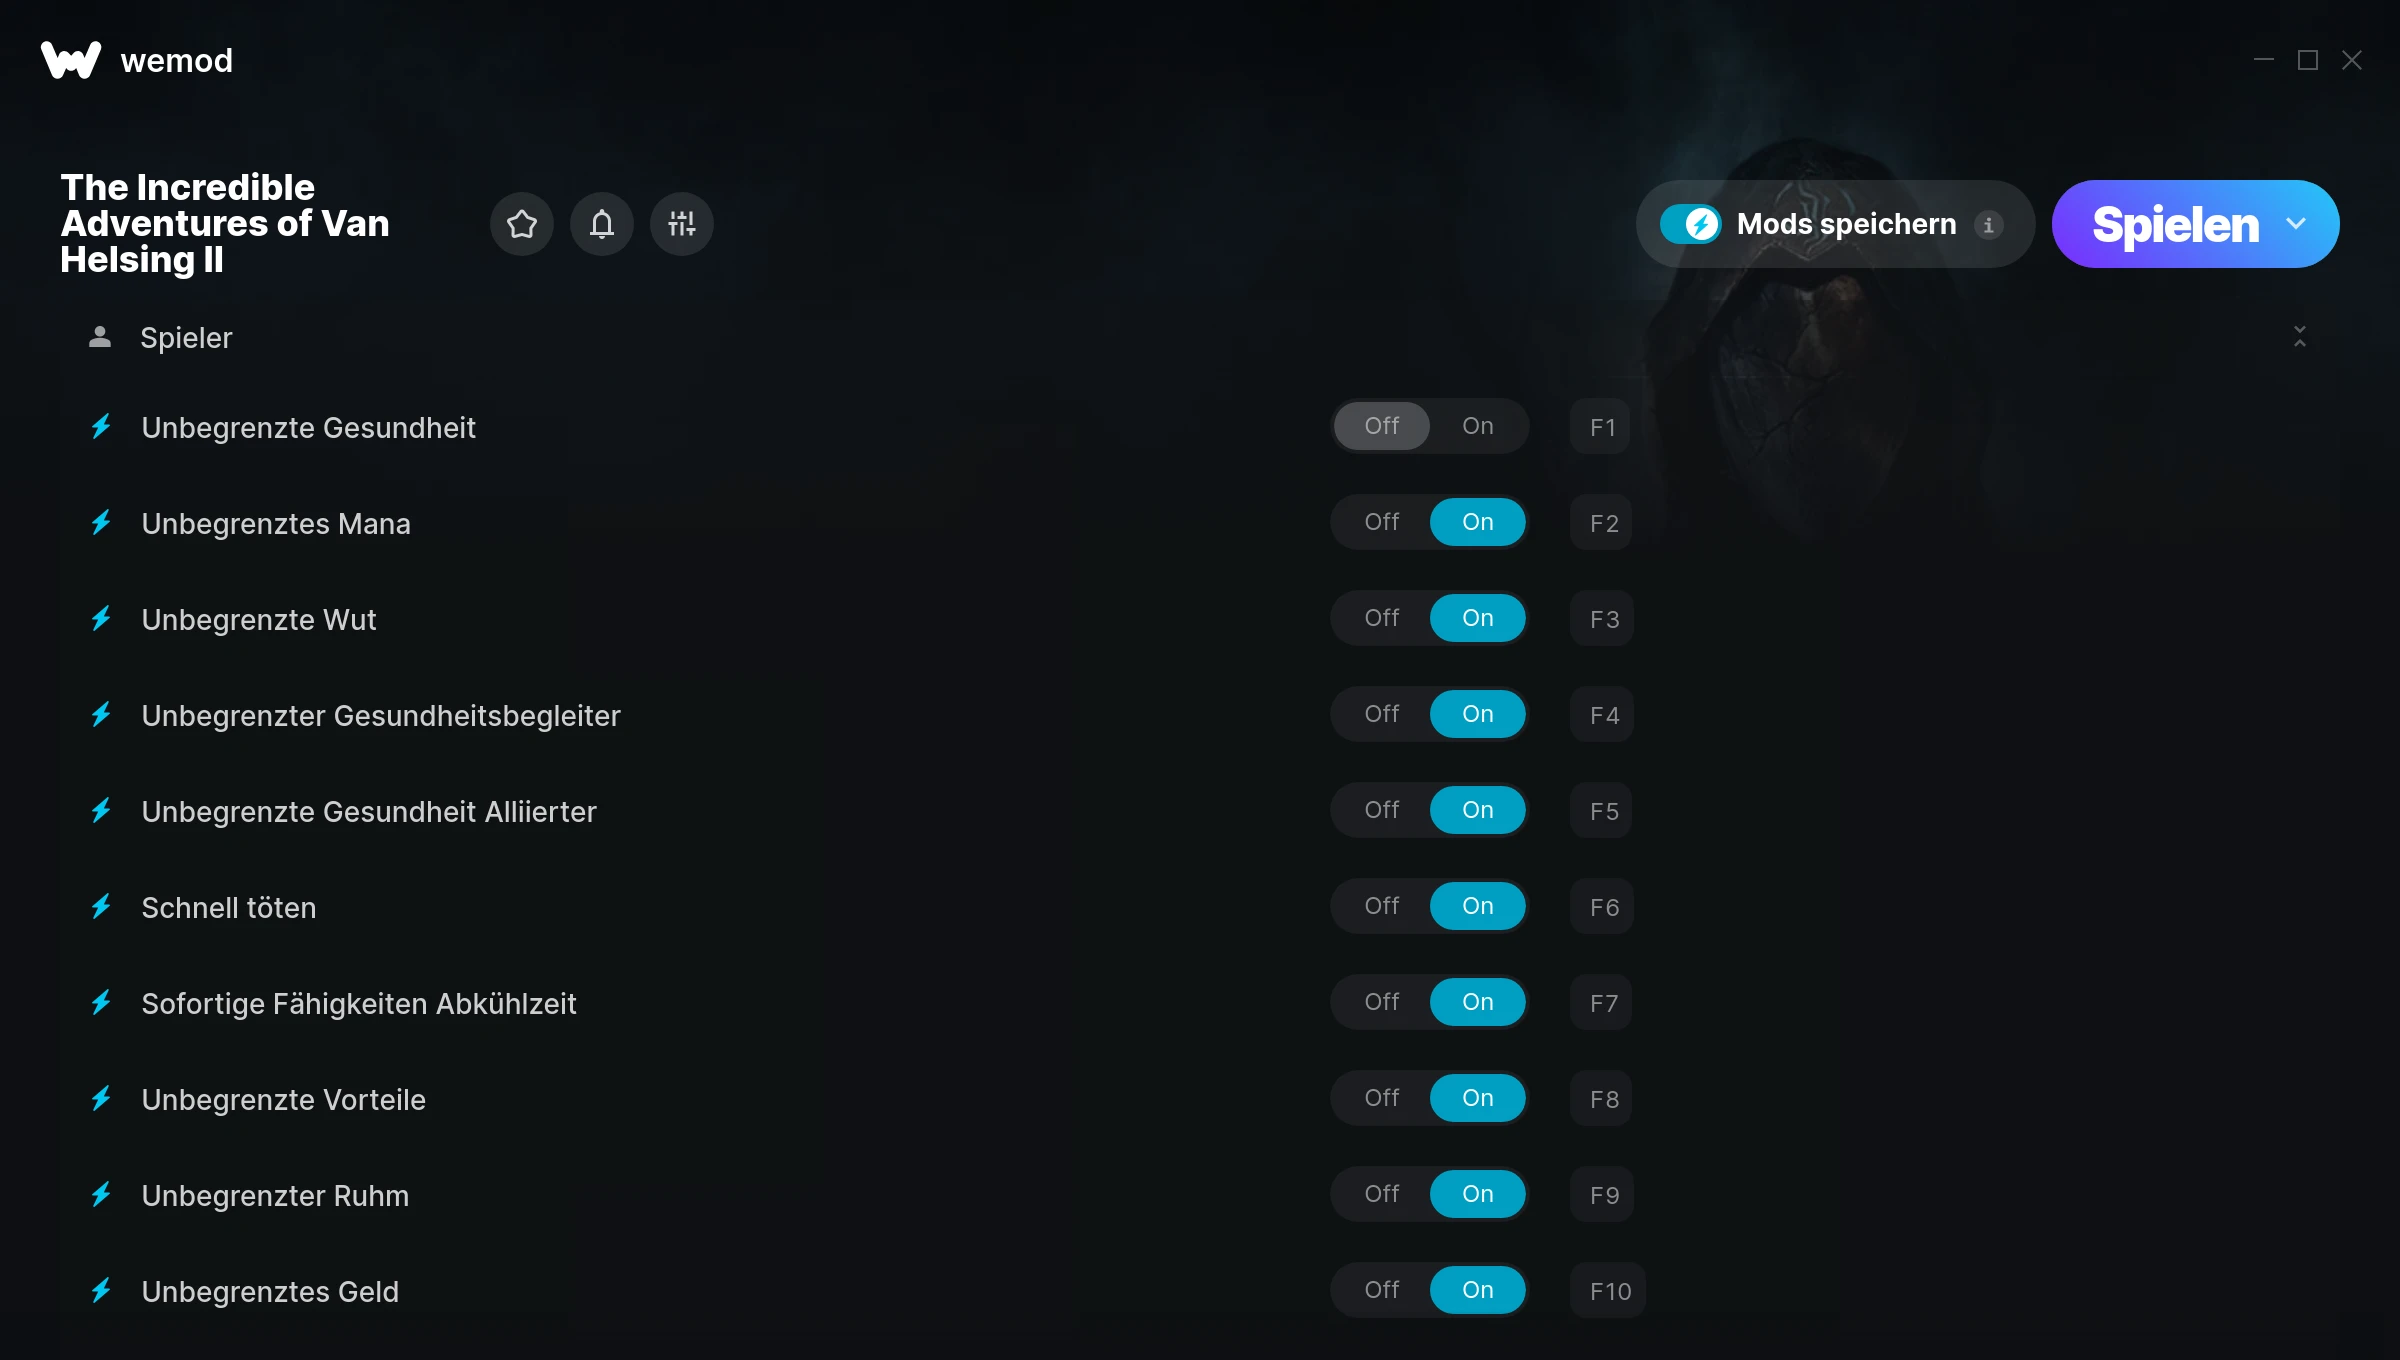Screen dimensions: 2400x1360
Task: Click lightning icon beside Schnell töten
Action: [101, 907]
